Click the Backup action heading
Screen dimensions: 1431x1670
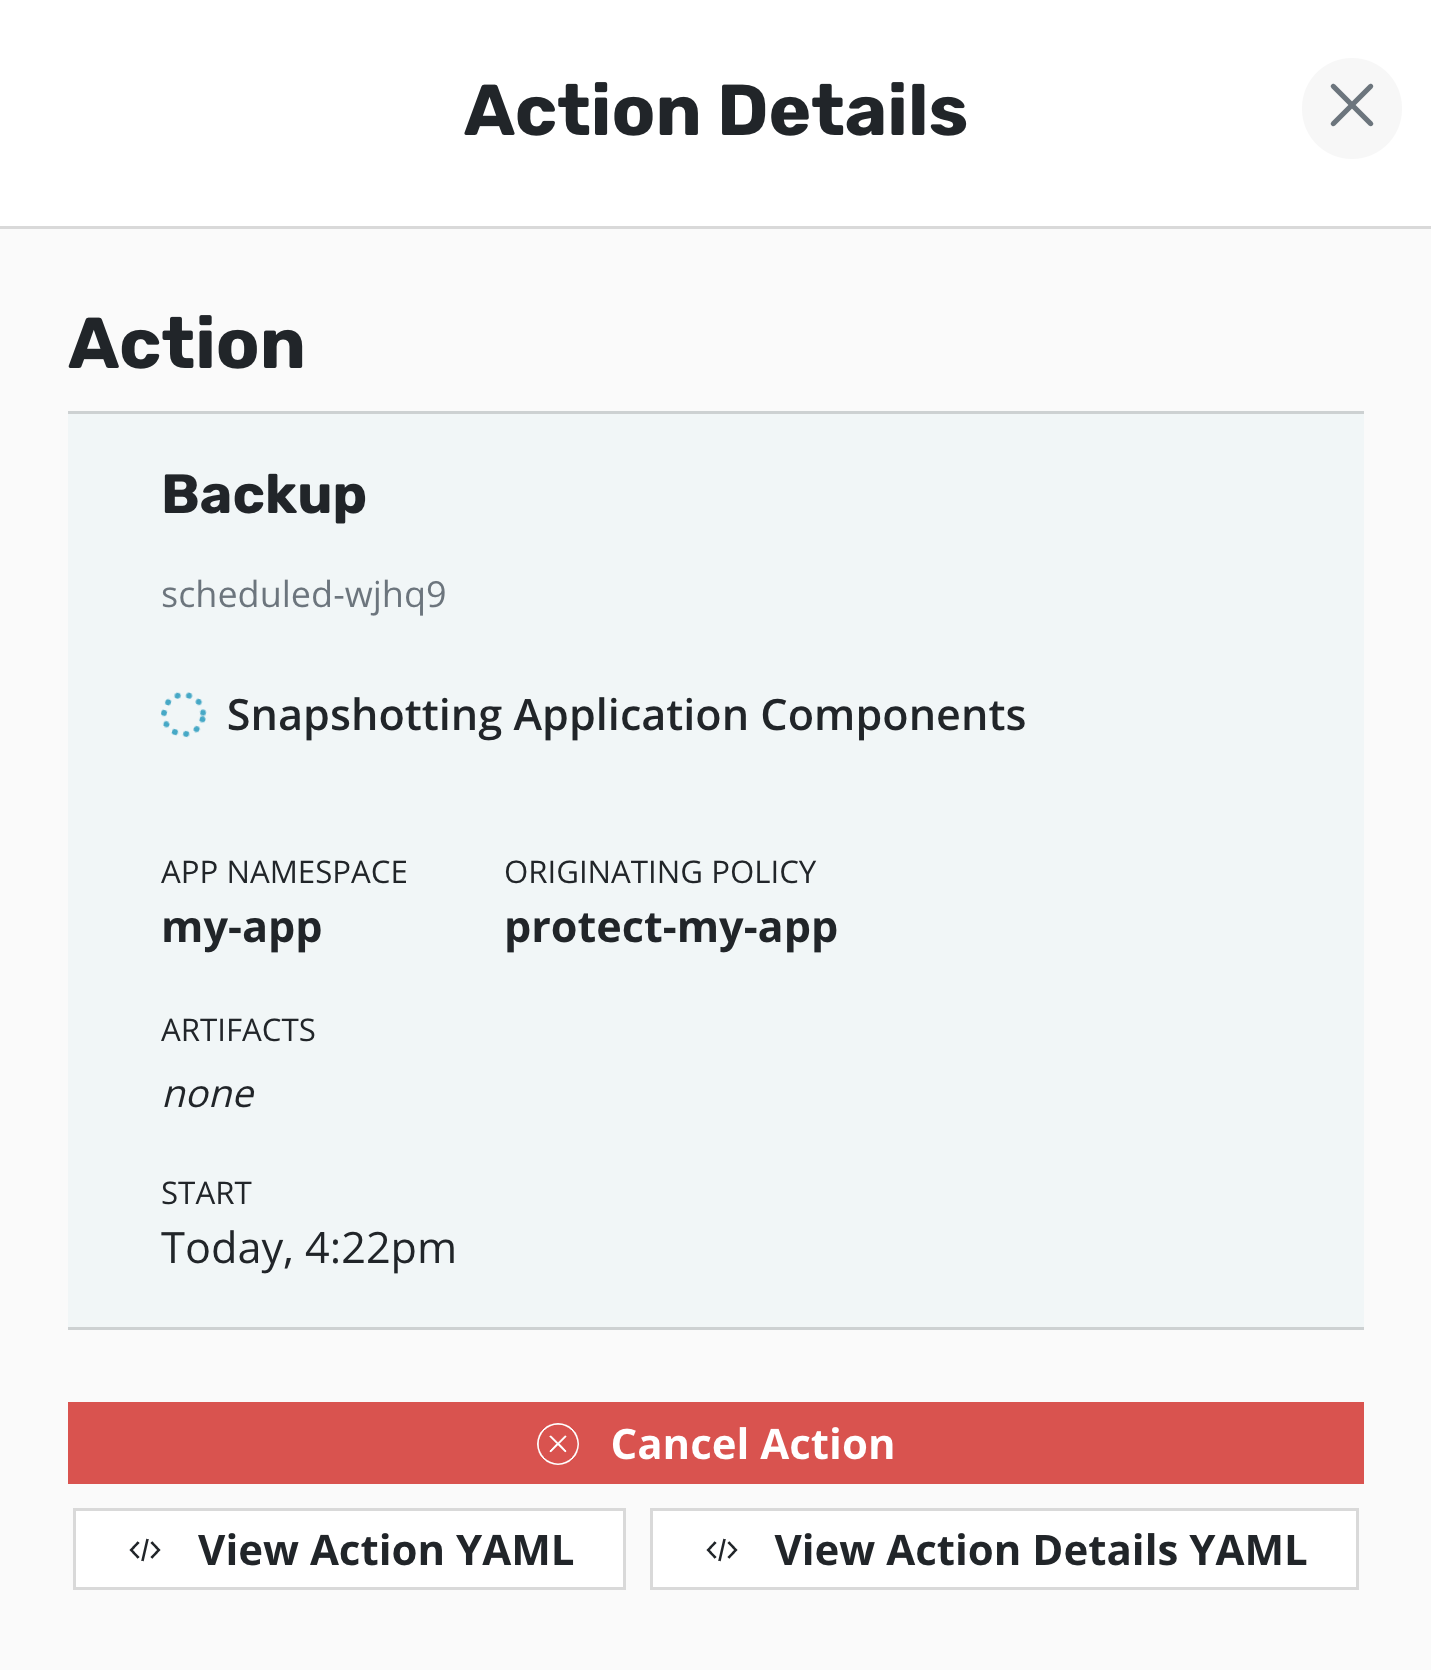tap(264, 495)
